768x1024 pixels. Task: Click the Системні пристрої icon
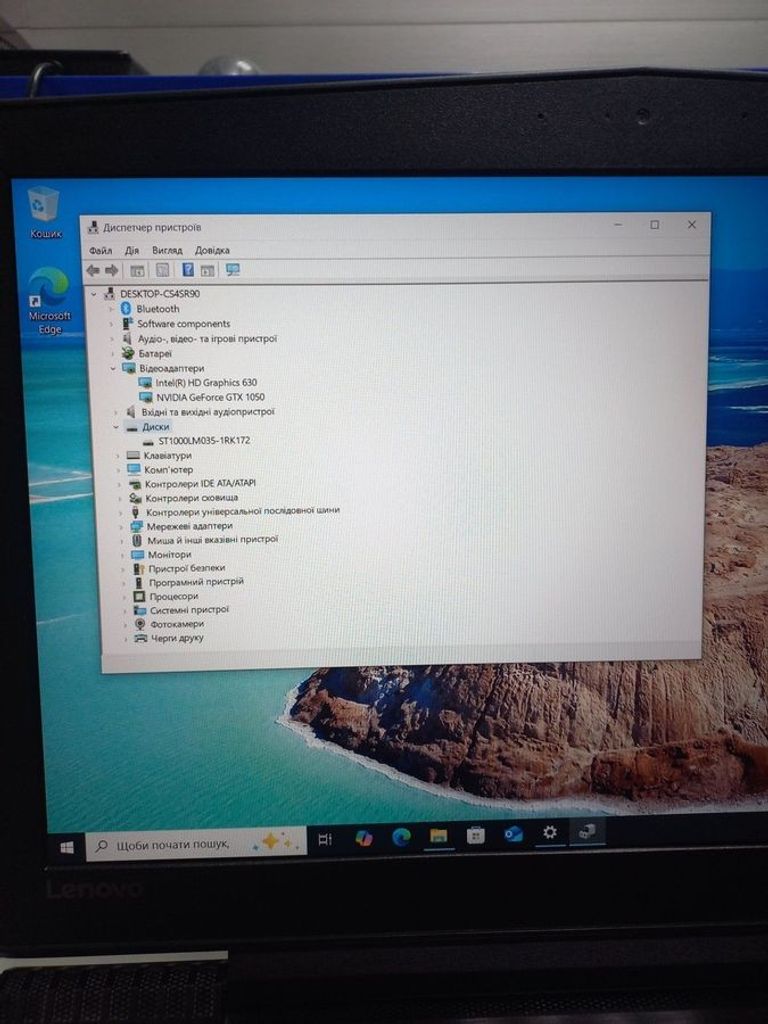[140, 610]
